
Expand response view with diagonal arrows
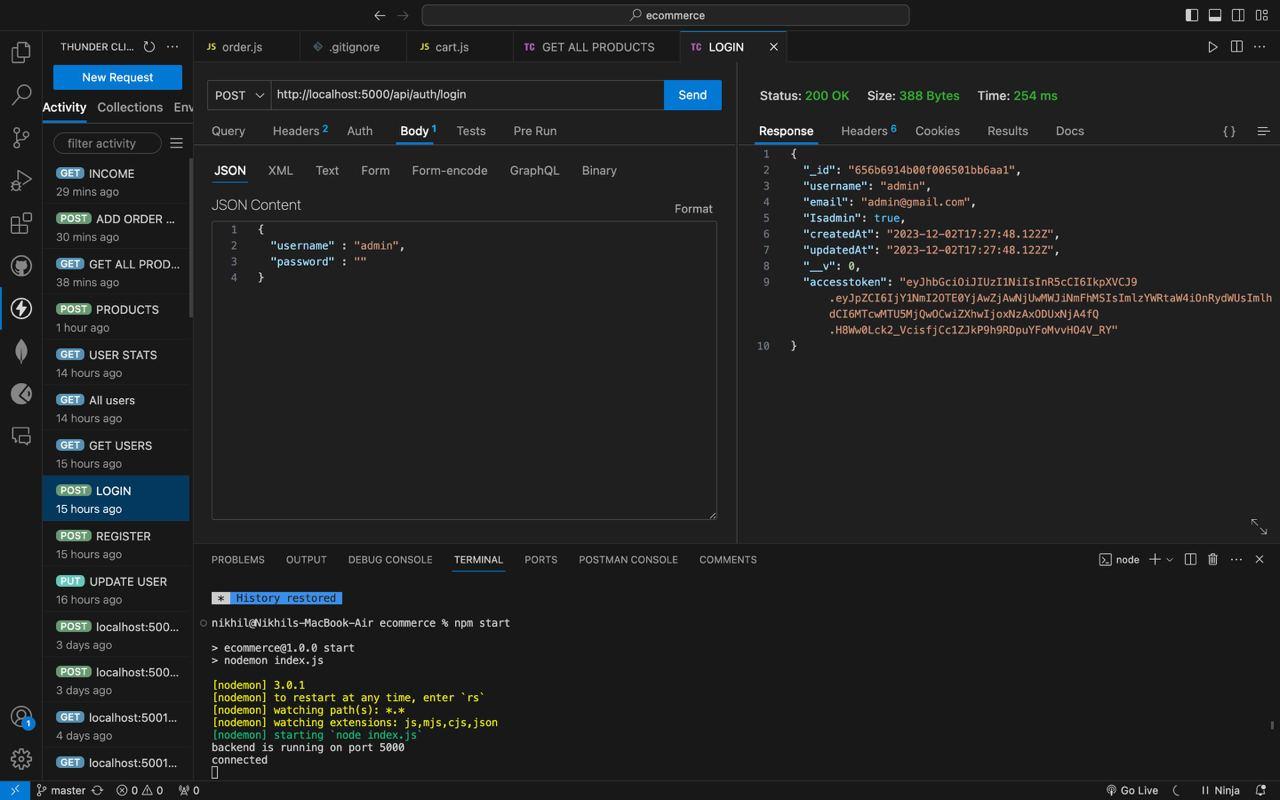(x=1259, y=526)
